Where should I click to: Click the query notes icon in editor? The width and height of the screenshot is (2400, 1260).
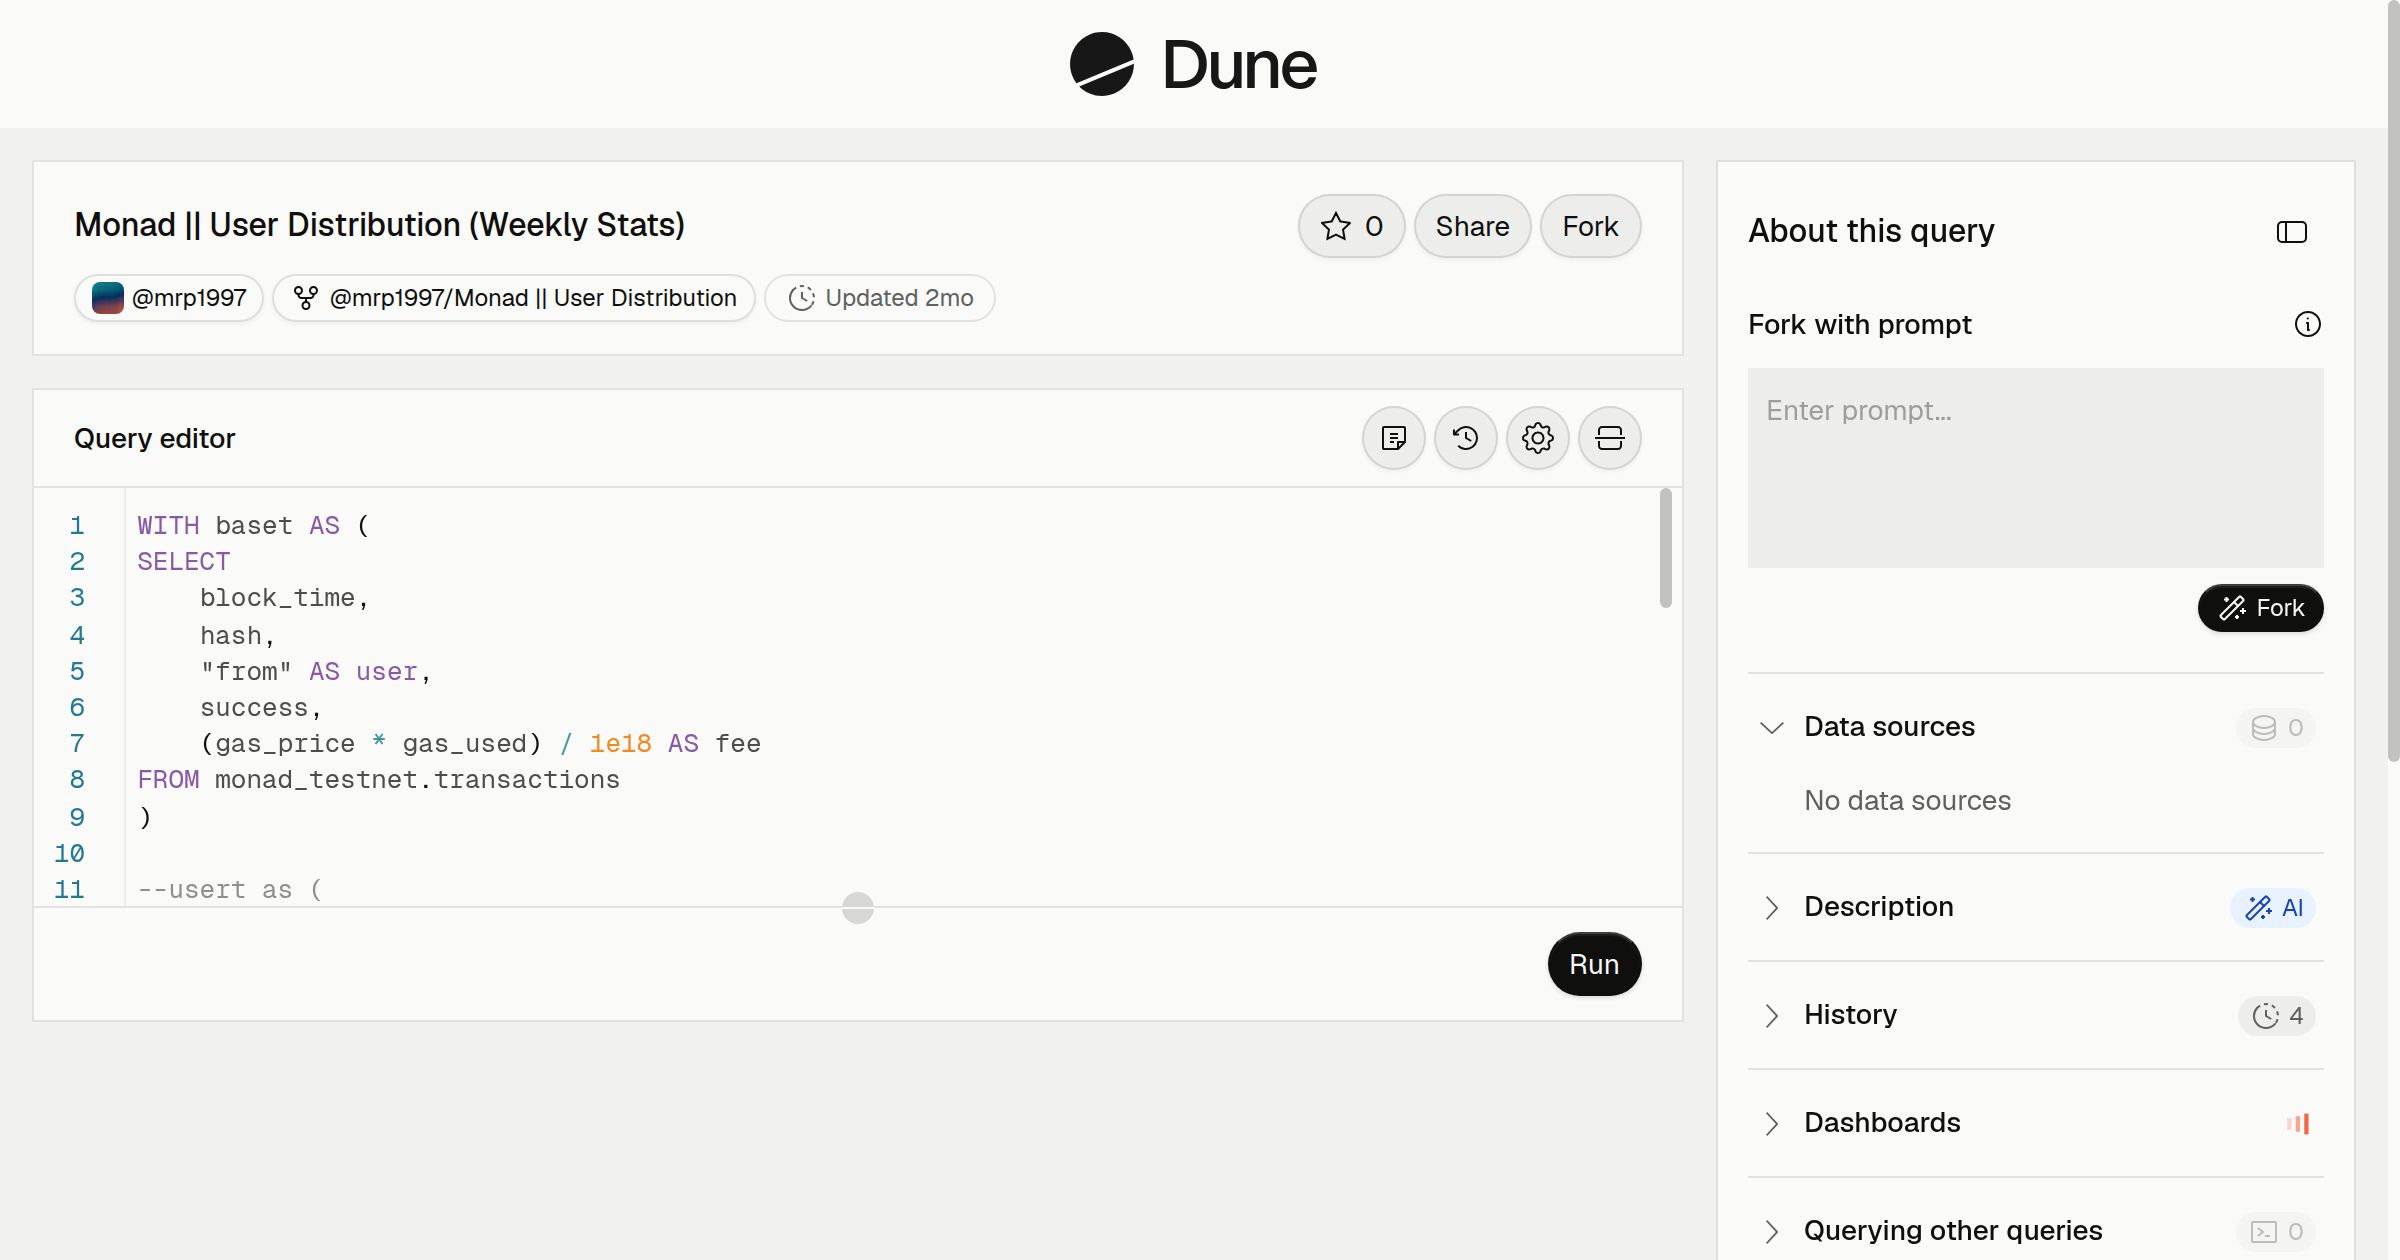(1393, 438)
